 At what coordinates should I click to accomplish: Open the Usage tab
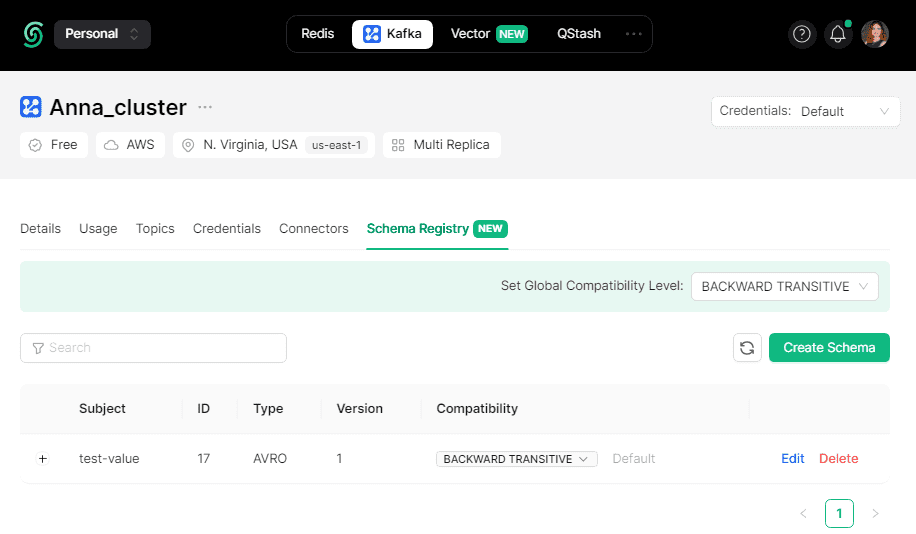(98, 228)
